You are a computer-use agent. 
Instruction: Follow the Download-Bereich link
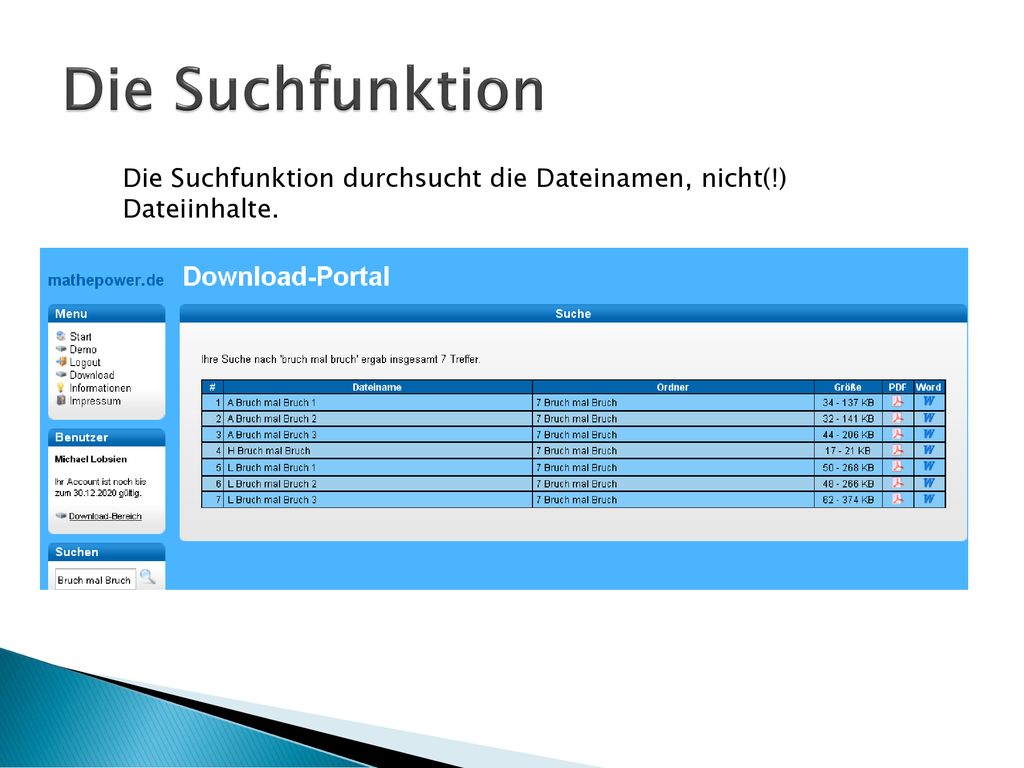click(x=105, y=516)
